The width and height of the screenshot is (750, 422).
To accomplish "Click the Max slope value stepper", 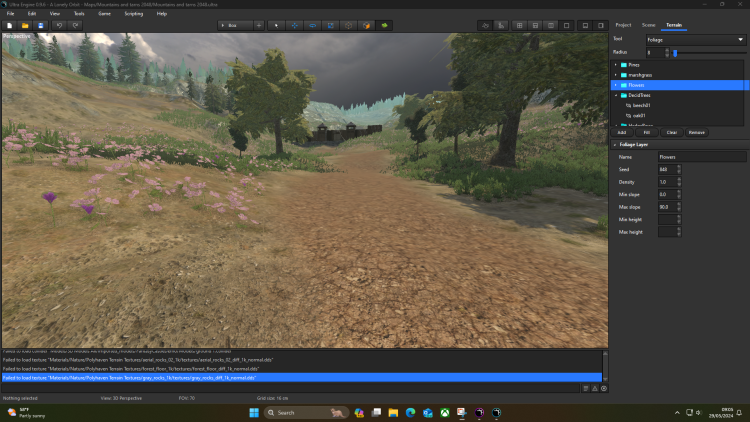I will (x=679, y=207).
